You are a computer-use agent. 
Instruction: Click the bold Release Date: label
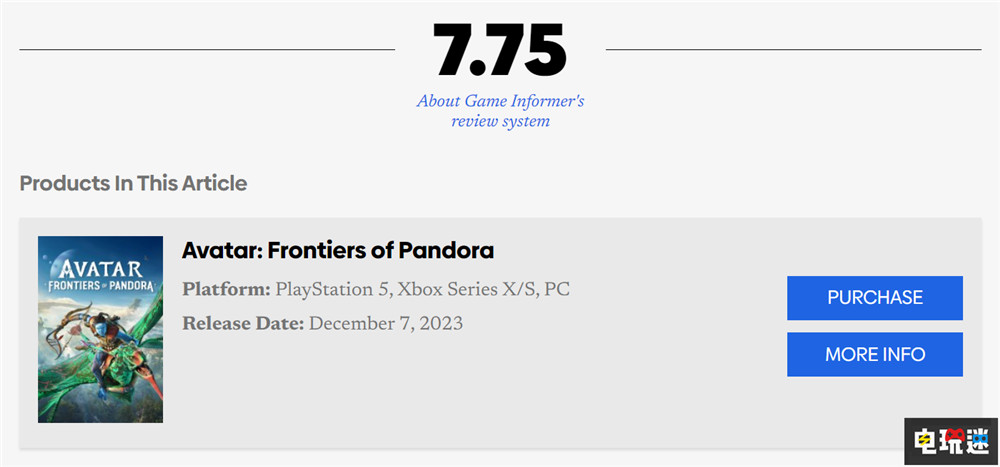tap(243, 323)
